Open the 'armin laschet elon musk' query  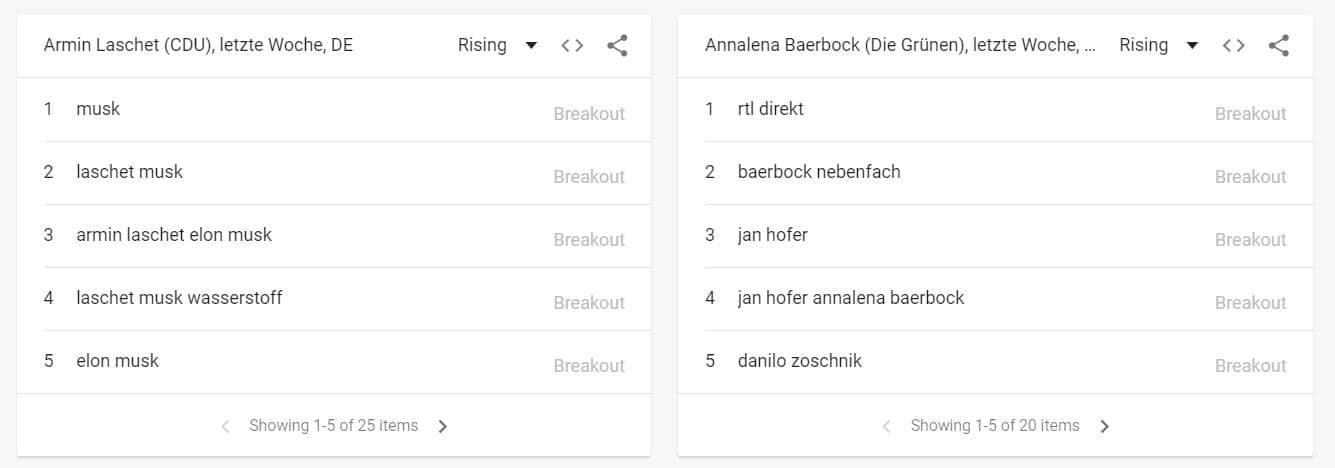[x=173, y=235]
